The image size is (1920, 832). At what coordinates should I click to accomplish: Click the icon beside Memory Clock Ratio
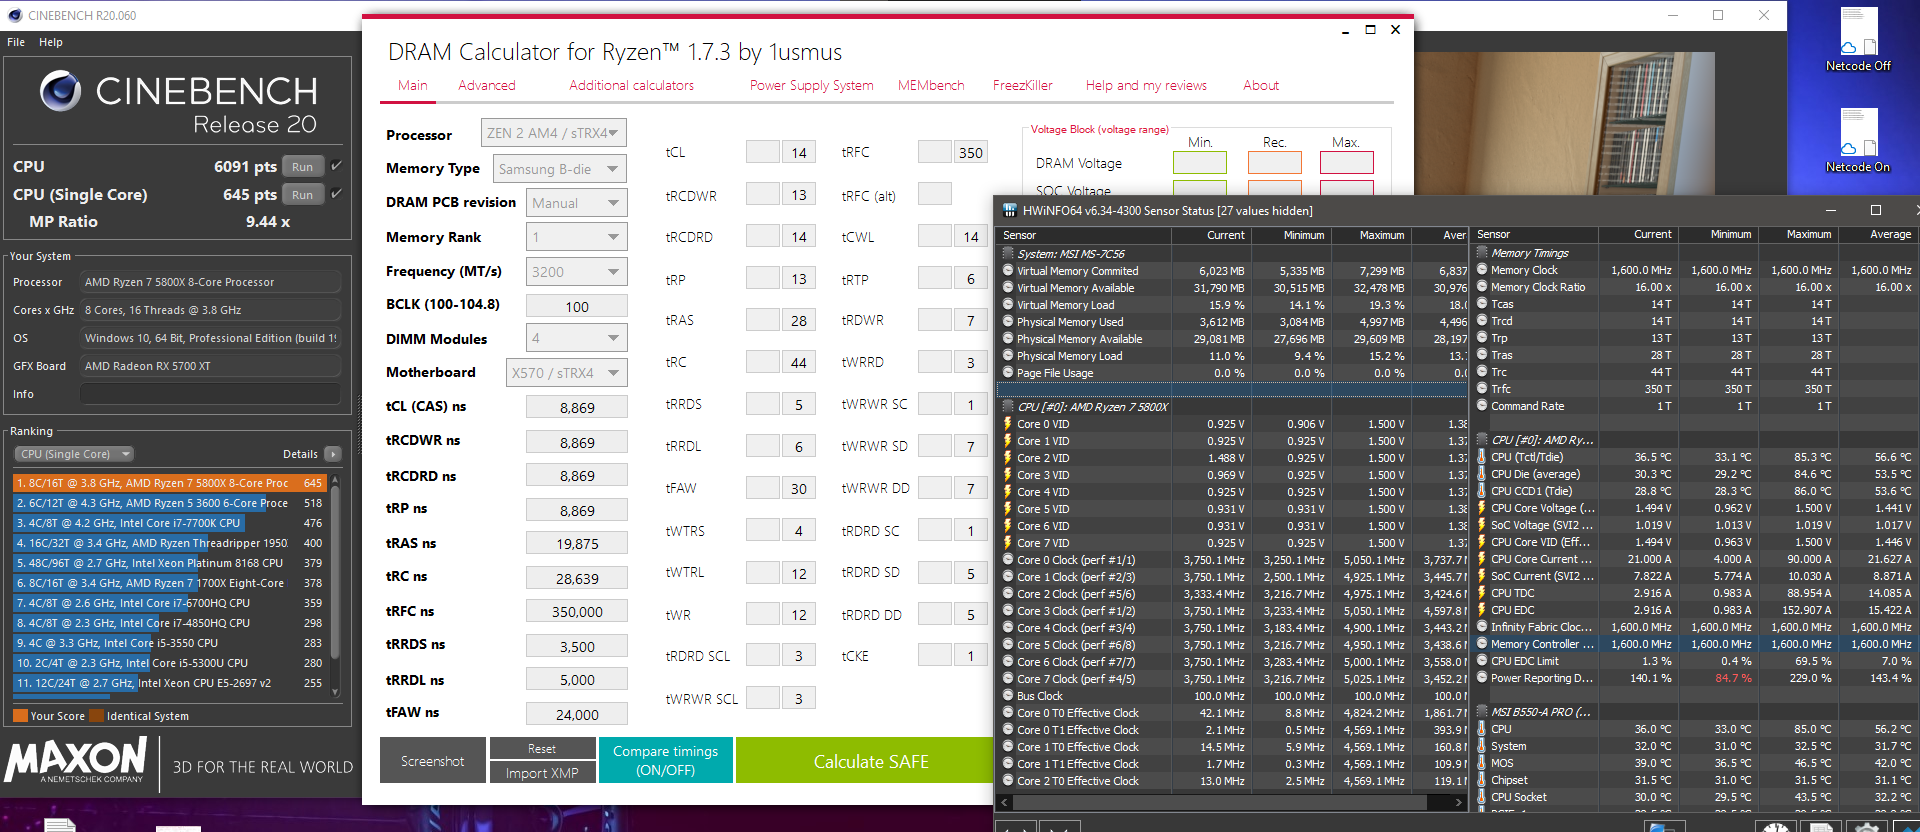click(1482, 287)
